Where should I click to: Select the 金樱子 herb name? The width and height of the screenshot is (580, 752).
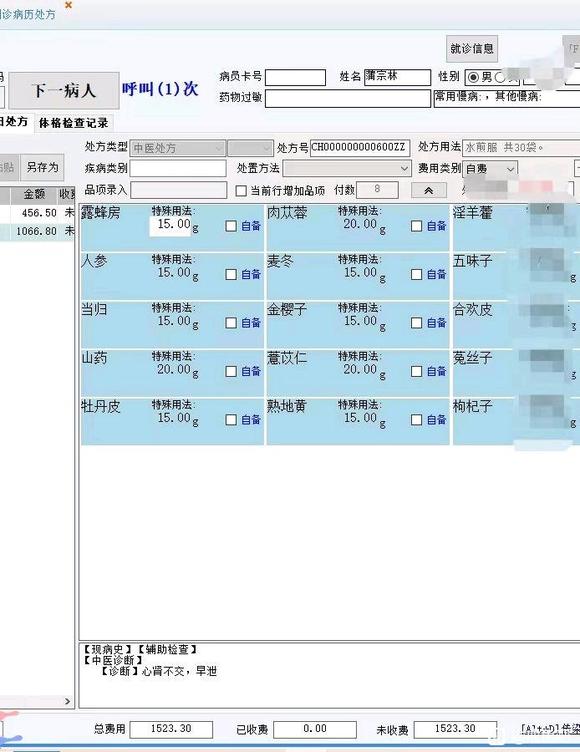(x=287, y=310)
